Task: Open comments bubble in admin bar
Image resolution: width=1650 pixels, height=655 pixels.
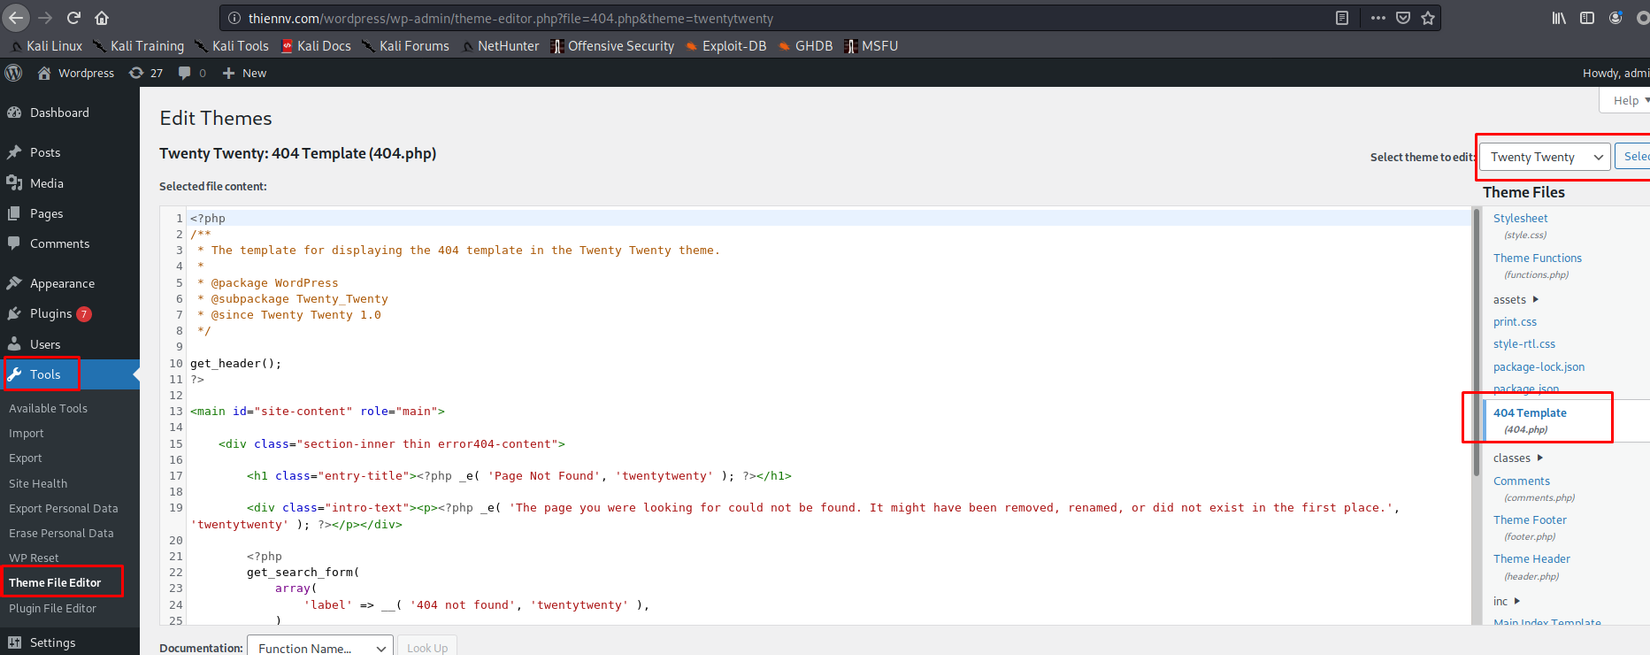Action: pyautogui.click(x=192, y=73)
